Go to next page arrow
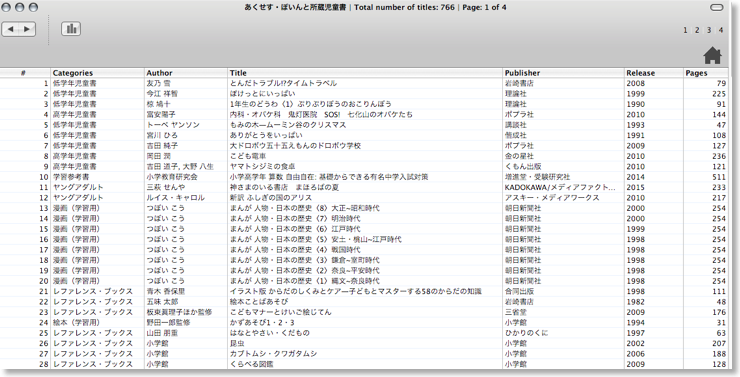This screenshot has width=740, height=377. (27, 29)
